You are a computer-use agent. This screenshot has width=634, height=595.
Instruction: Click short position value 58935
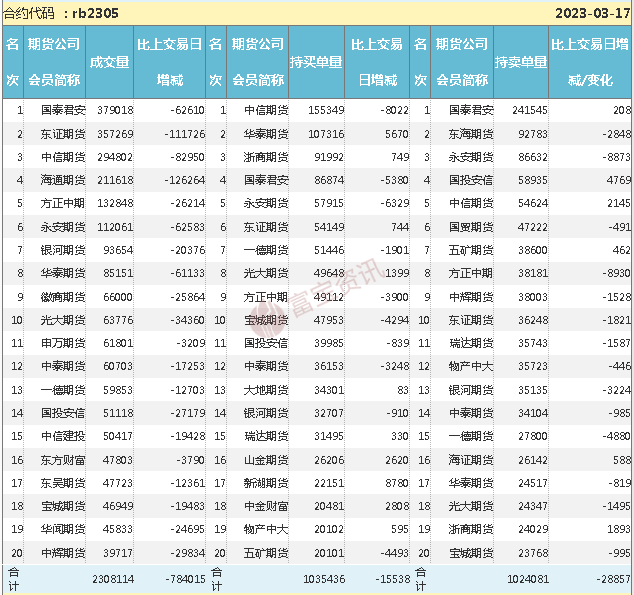tap(533, 180)
